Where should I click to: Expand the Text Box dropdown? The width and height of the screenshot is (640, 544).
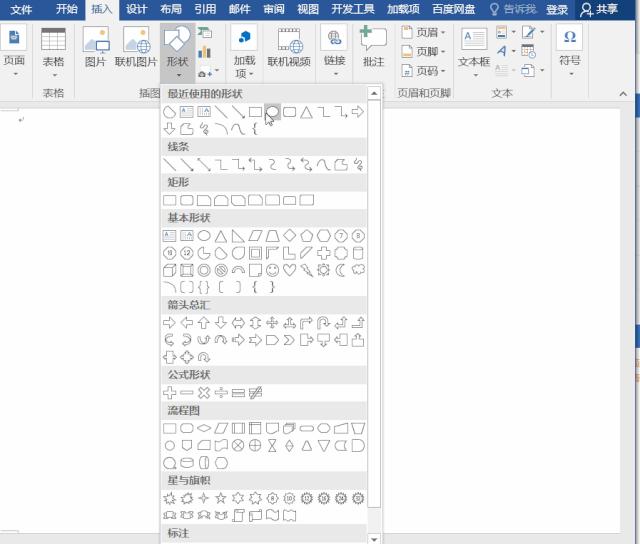(x=474, y=52)
